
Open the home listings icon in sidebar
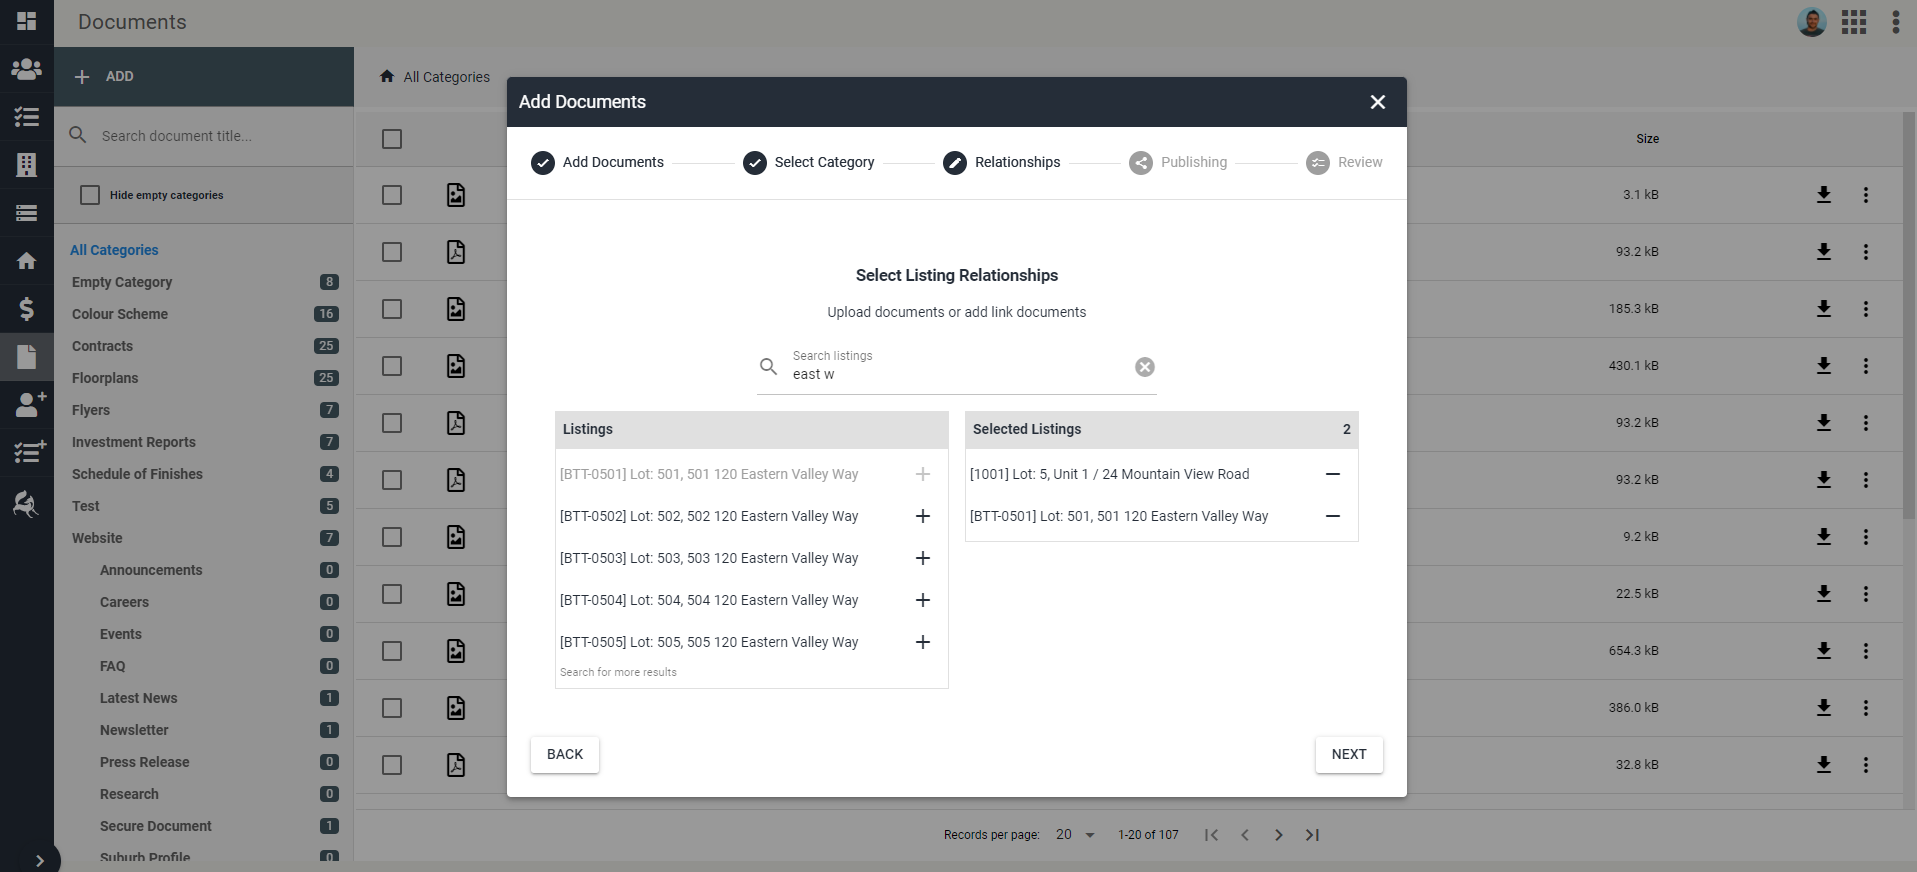pyautogui.click(x=27, y=261)
